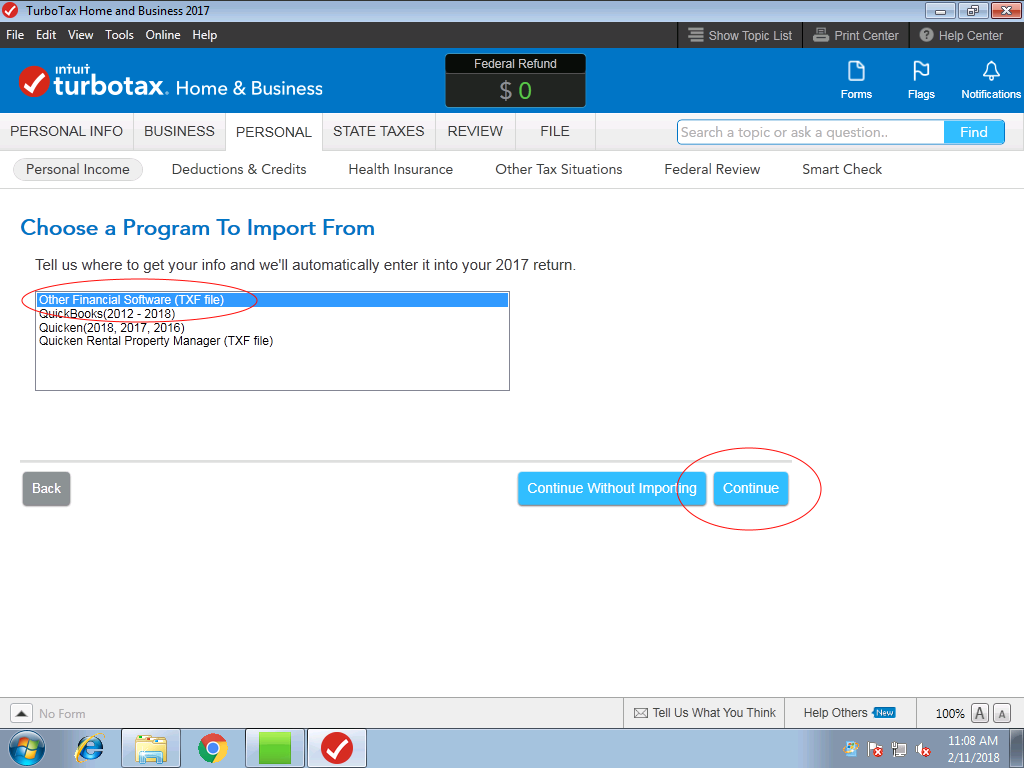Click the green app taskbar icon

[x=274, y=748]
